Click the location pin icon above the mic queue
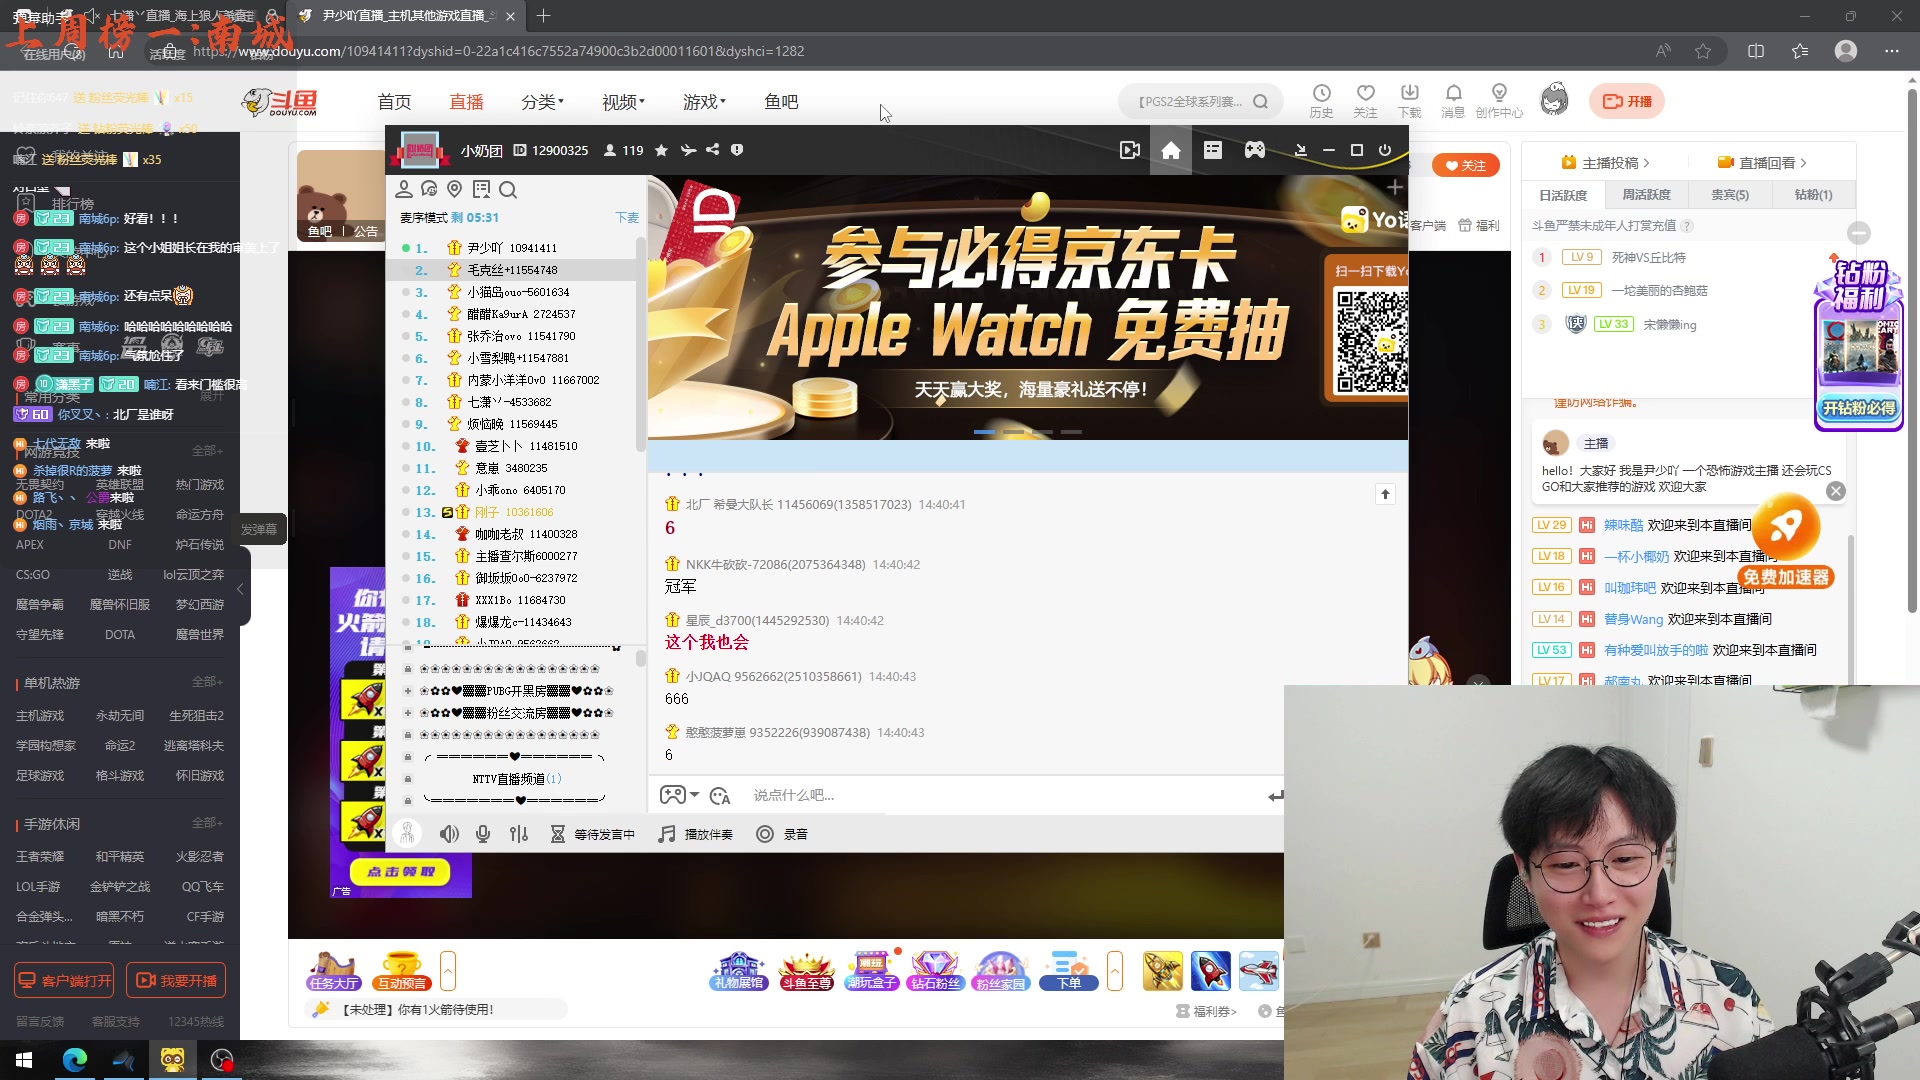Image resolution: width=1920 pixels, height=1080 pixels. pyautogui.click(x=455, y=189)
